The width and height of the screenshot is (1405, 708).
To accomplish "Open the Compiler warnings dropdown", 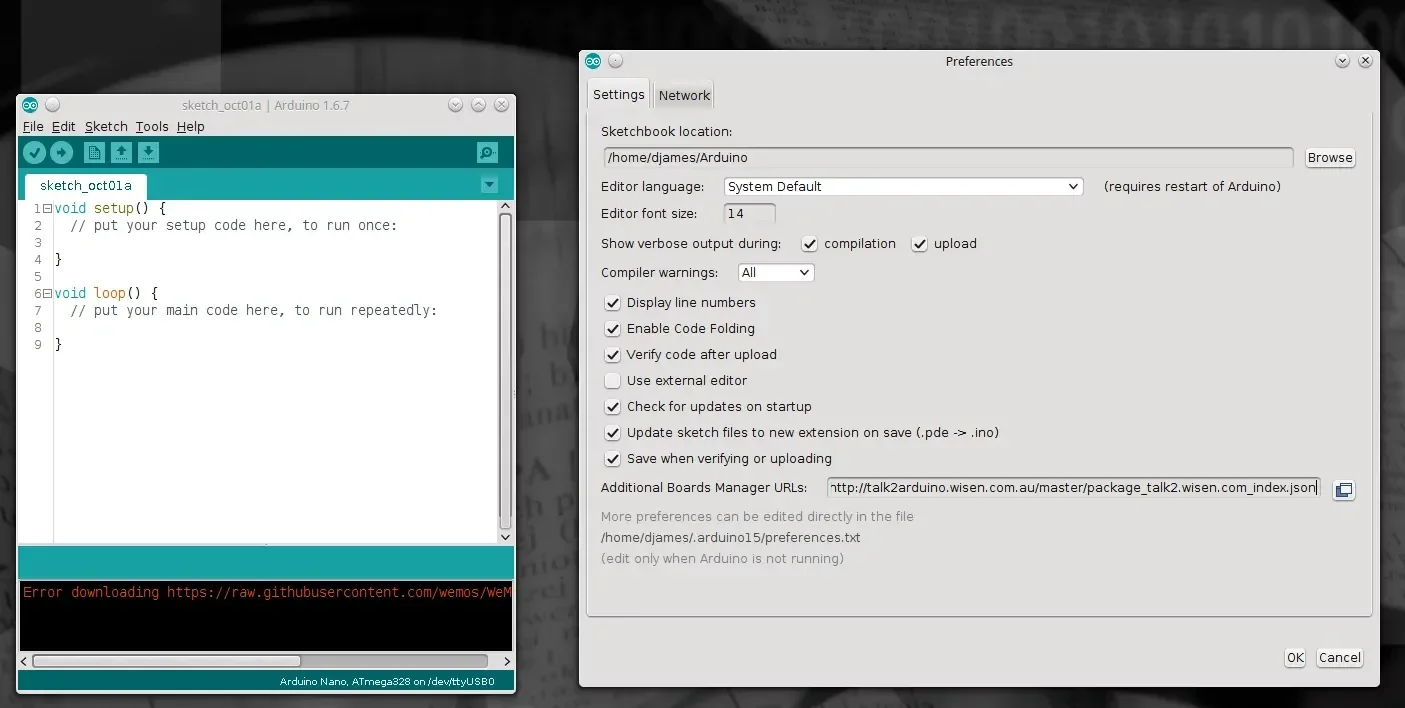I will (x=776, y=273).
